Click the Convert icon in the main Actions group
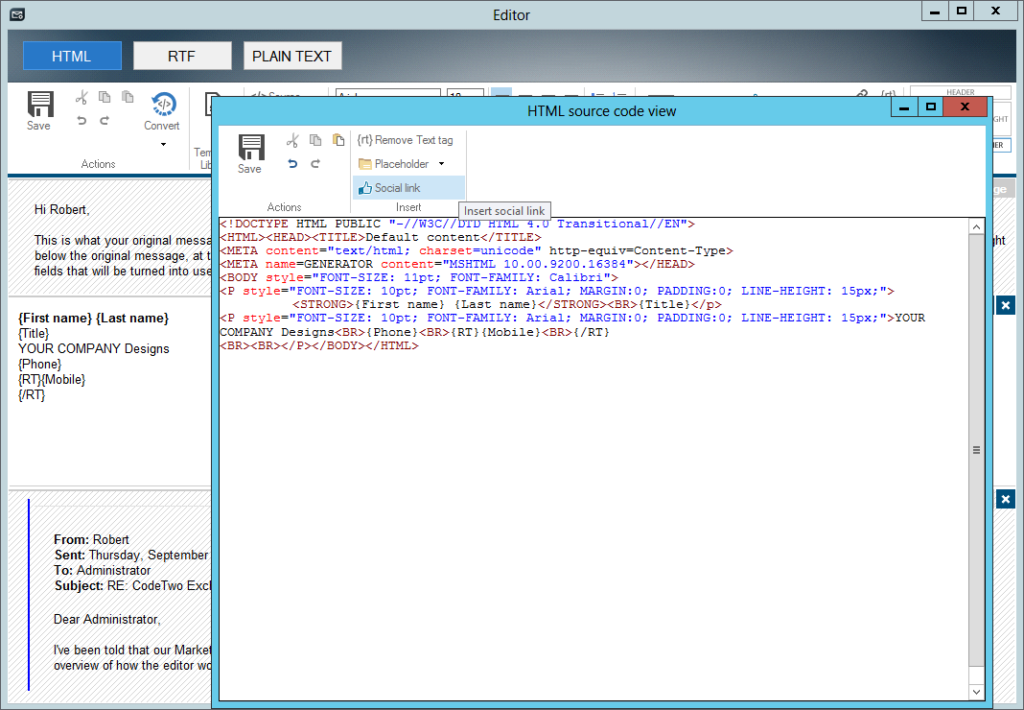 (x=162, y=105)
